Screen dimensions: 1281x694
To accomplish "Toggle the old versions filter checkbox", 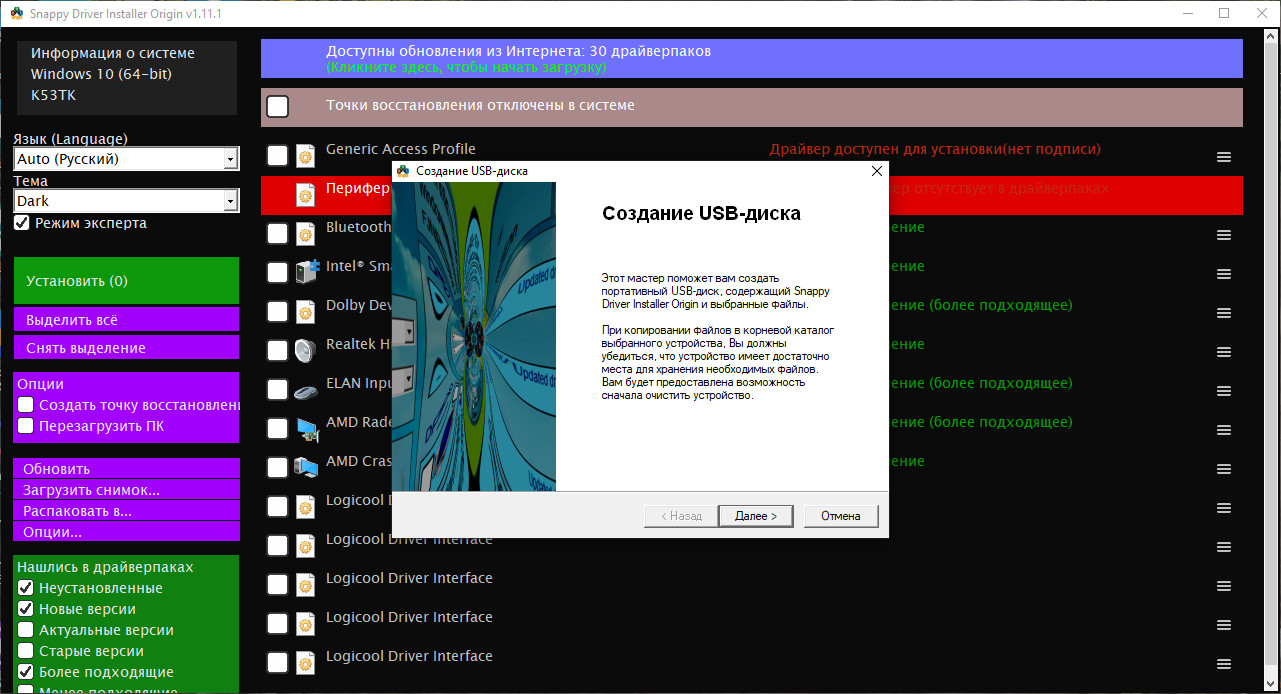I will tap(26, 651).
